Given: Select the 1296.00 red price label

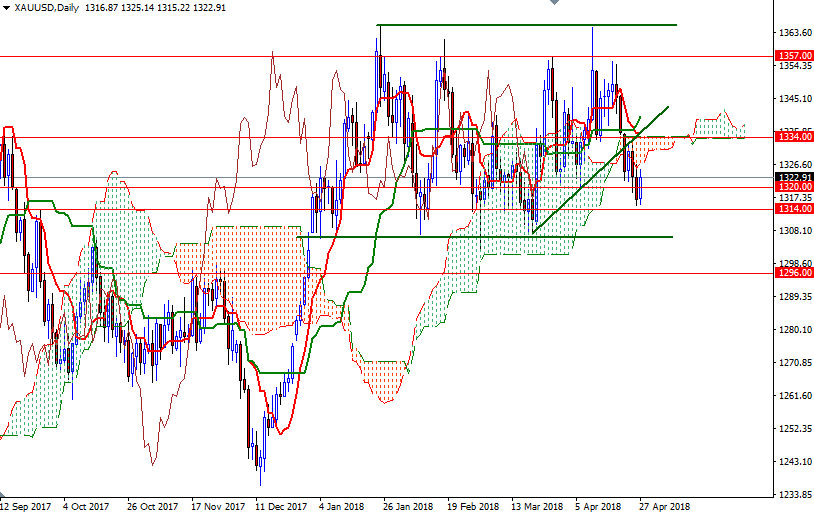Looking at the screenshot, I should tap(794, 273).
